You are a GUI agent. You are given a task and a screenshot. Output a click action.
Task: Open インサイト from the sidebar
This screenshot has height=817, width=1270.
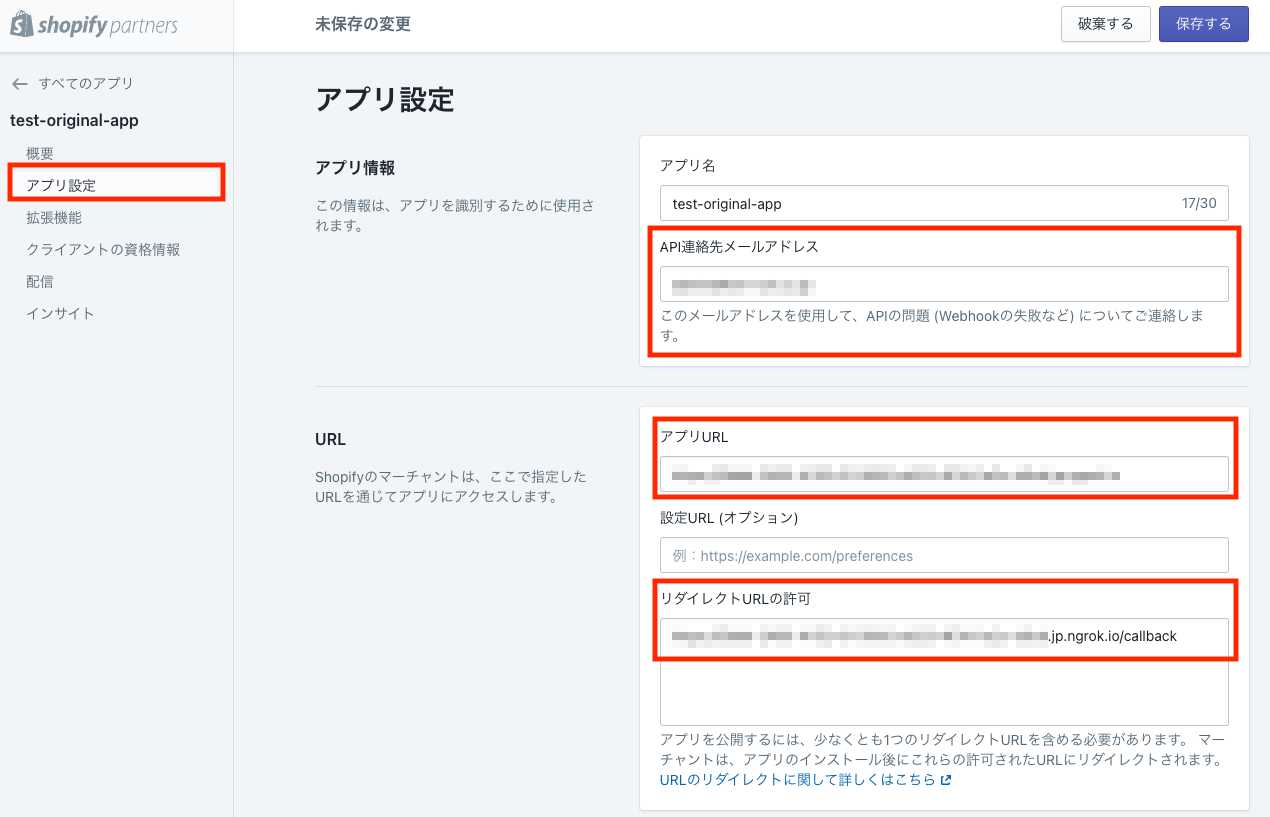tap(56, 313)
